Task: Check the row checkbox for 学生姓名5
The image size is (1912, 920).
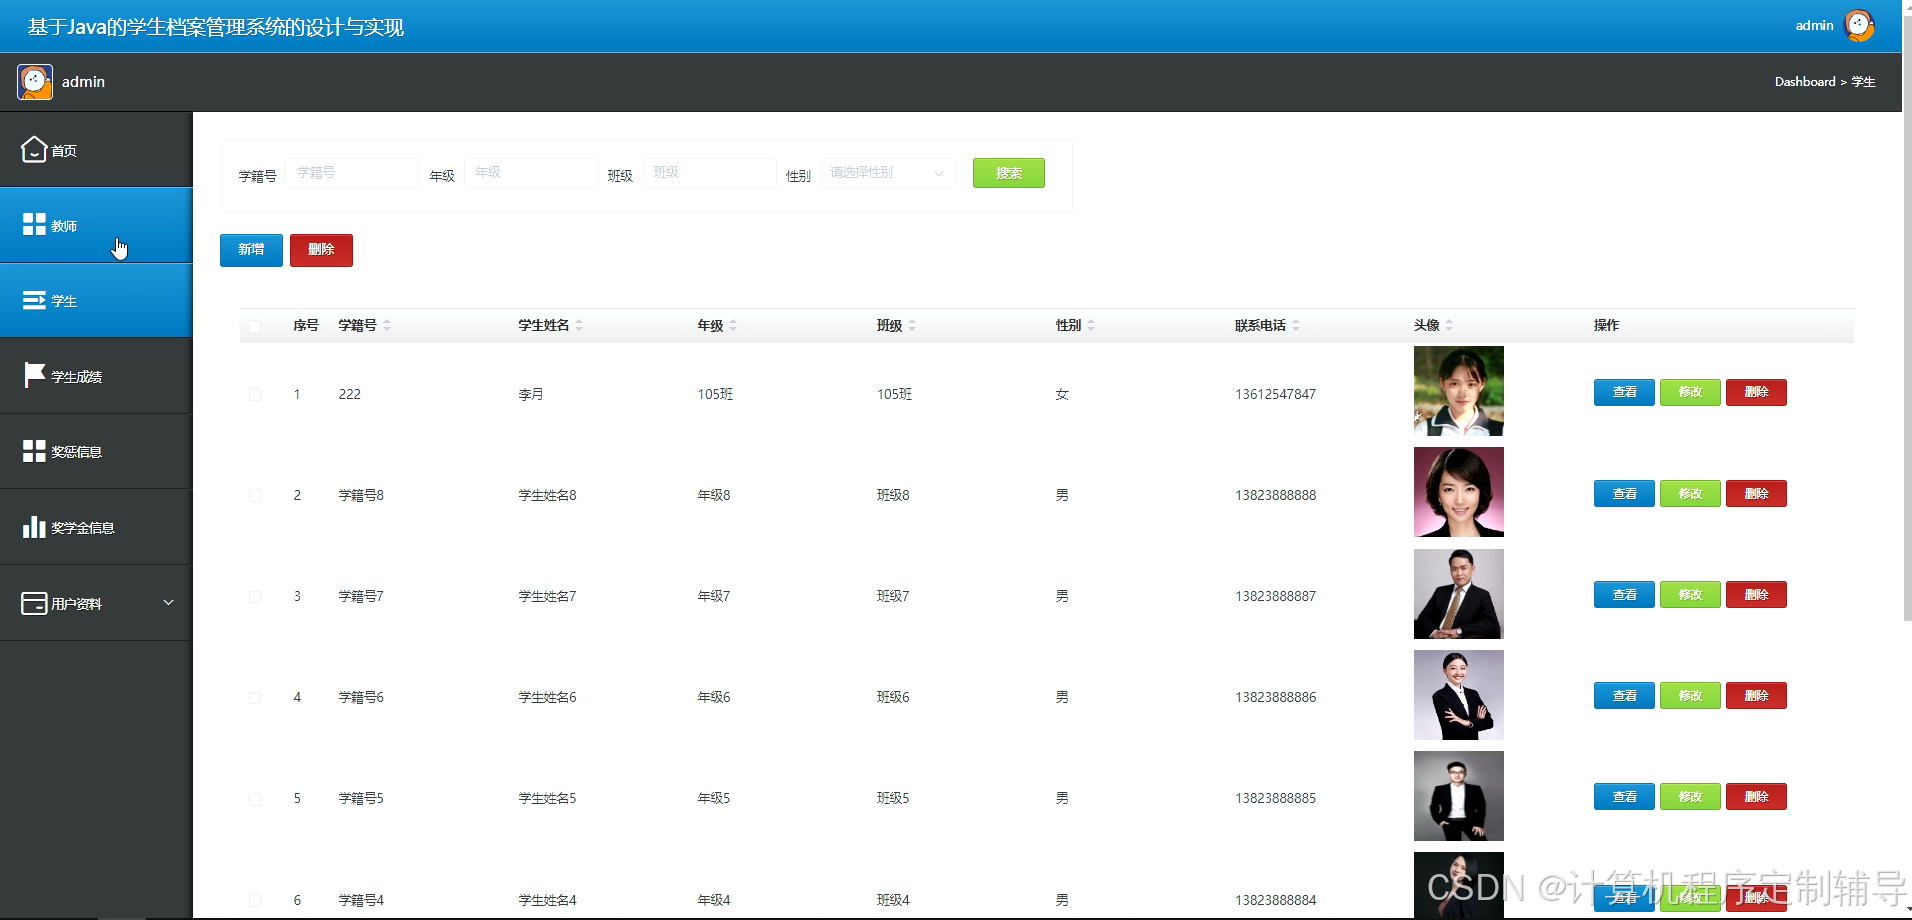Action: (x=255, y=799)
